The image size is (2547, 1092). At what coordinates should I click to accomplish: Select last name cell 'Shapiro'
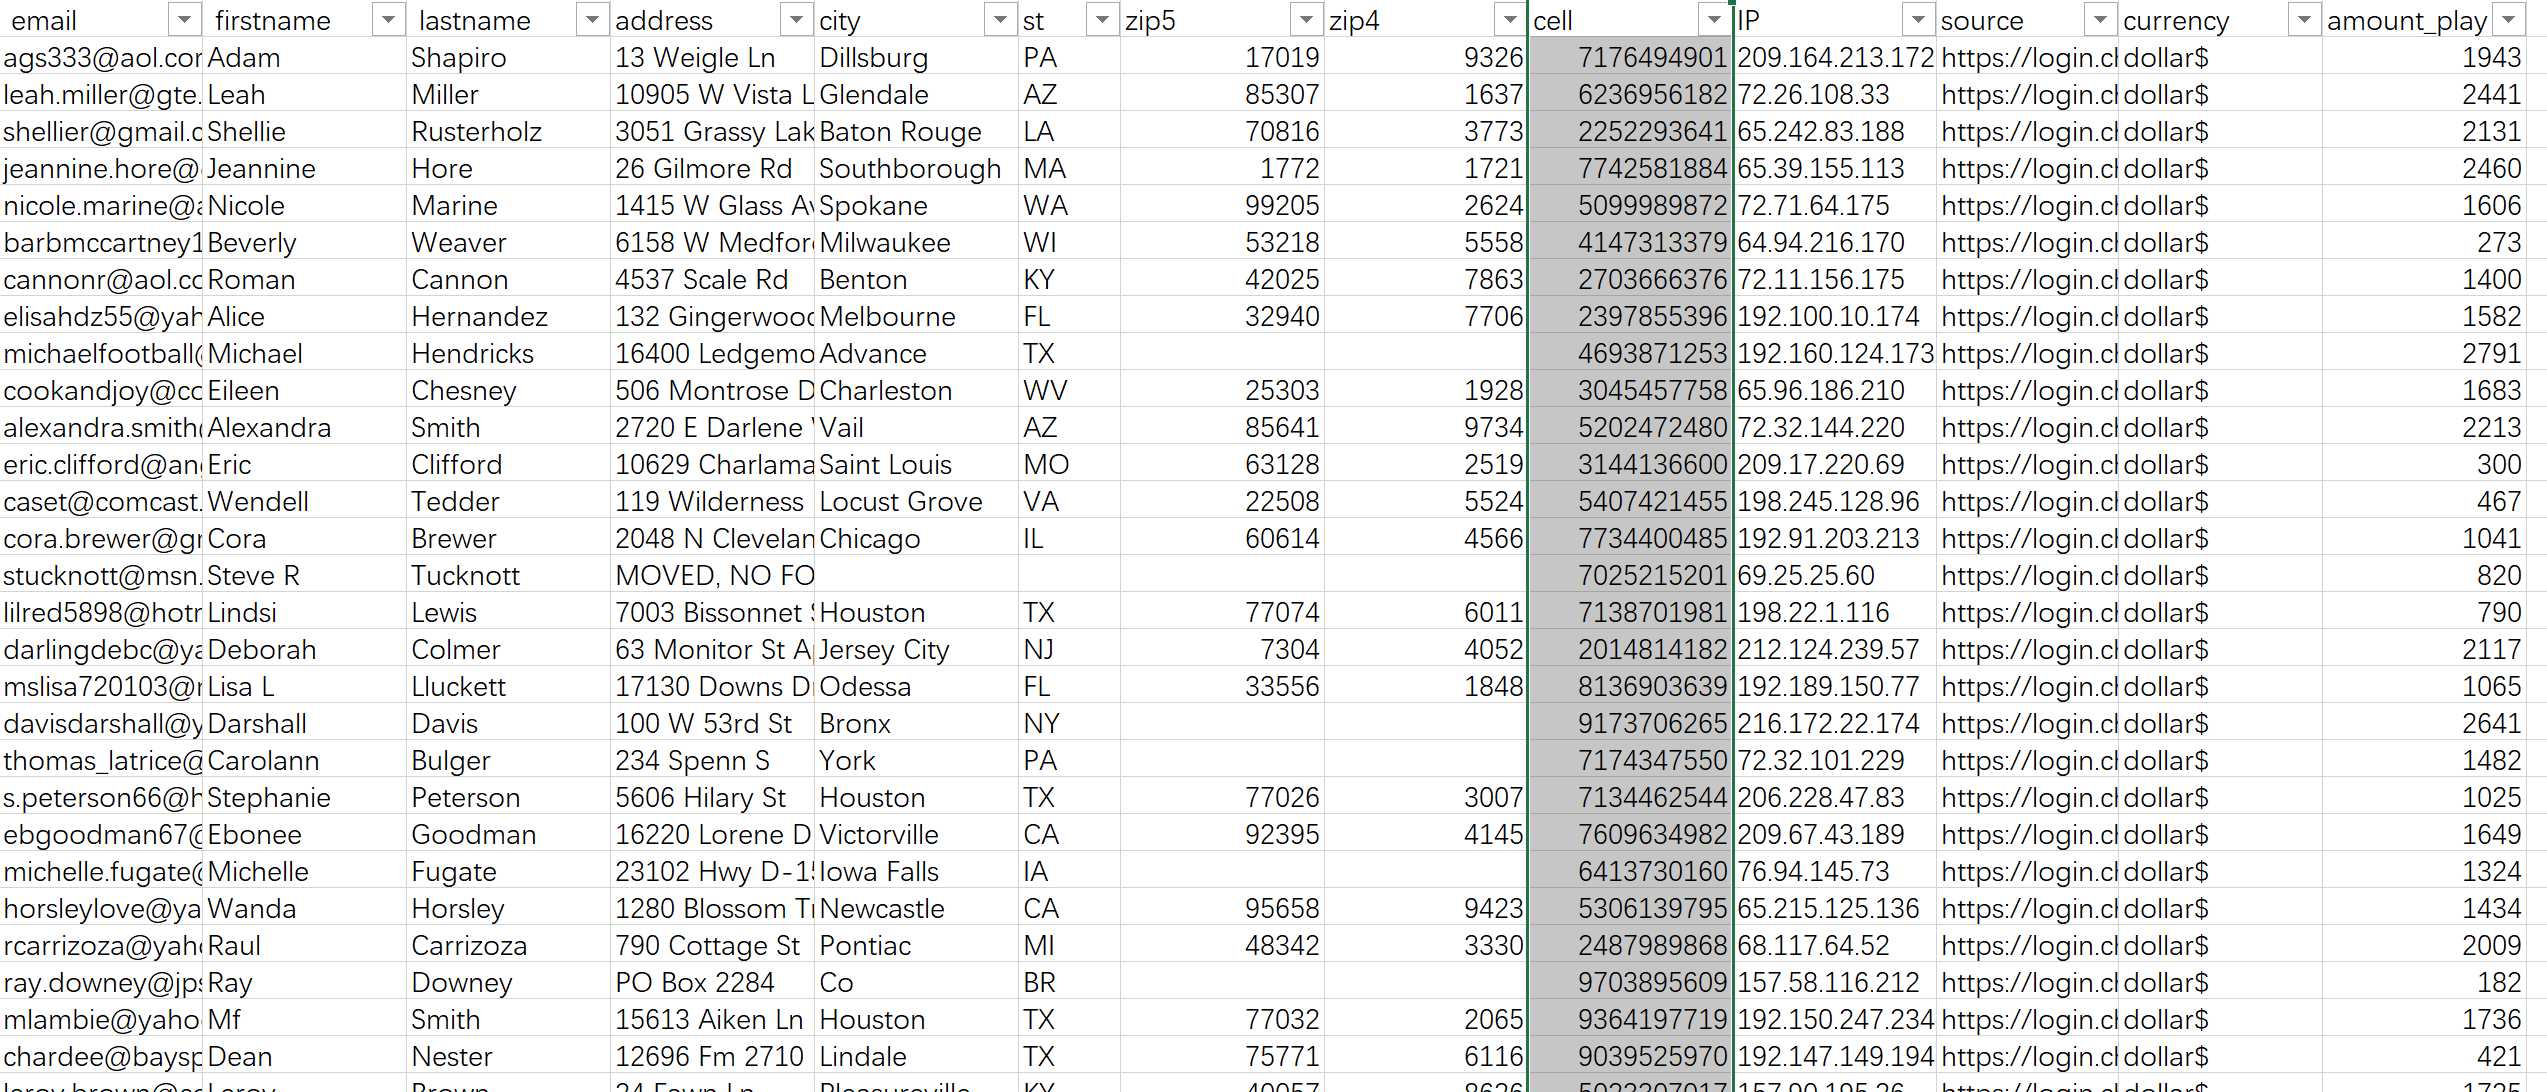[509, 58]
